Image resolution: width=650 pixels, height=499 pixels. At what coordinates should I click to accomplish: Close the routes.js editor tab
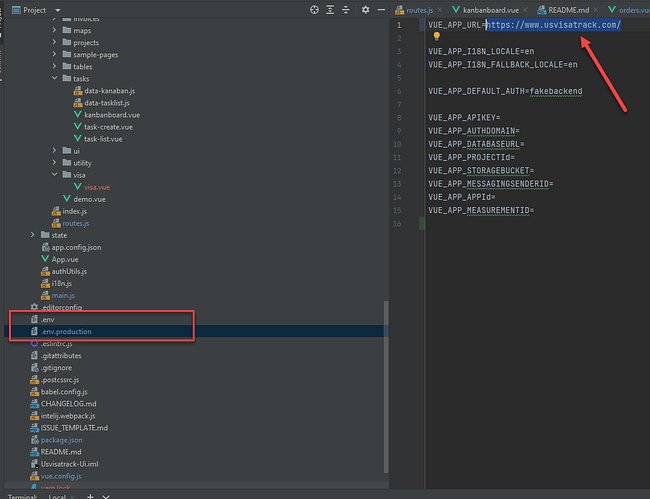[x=439, y=10]
